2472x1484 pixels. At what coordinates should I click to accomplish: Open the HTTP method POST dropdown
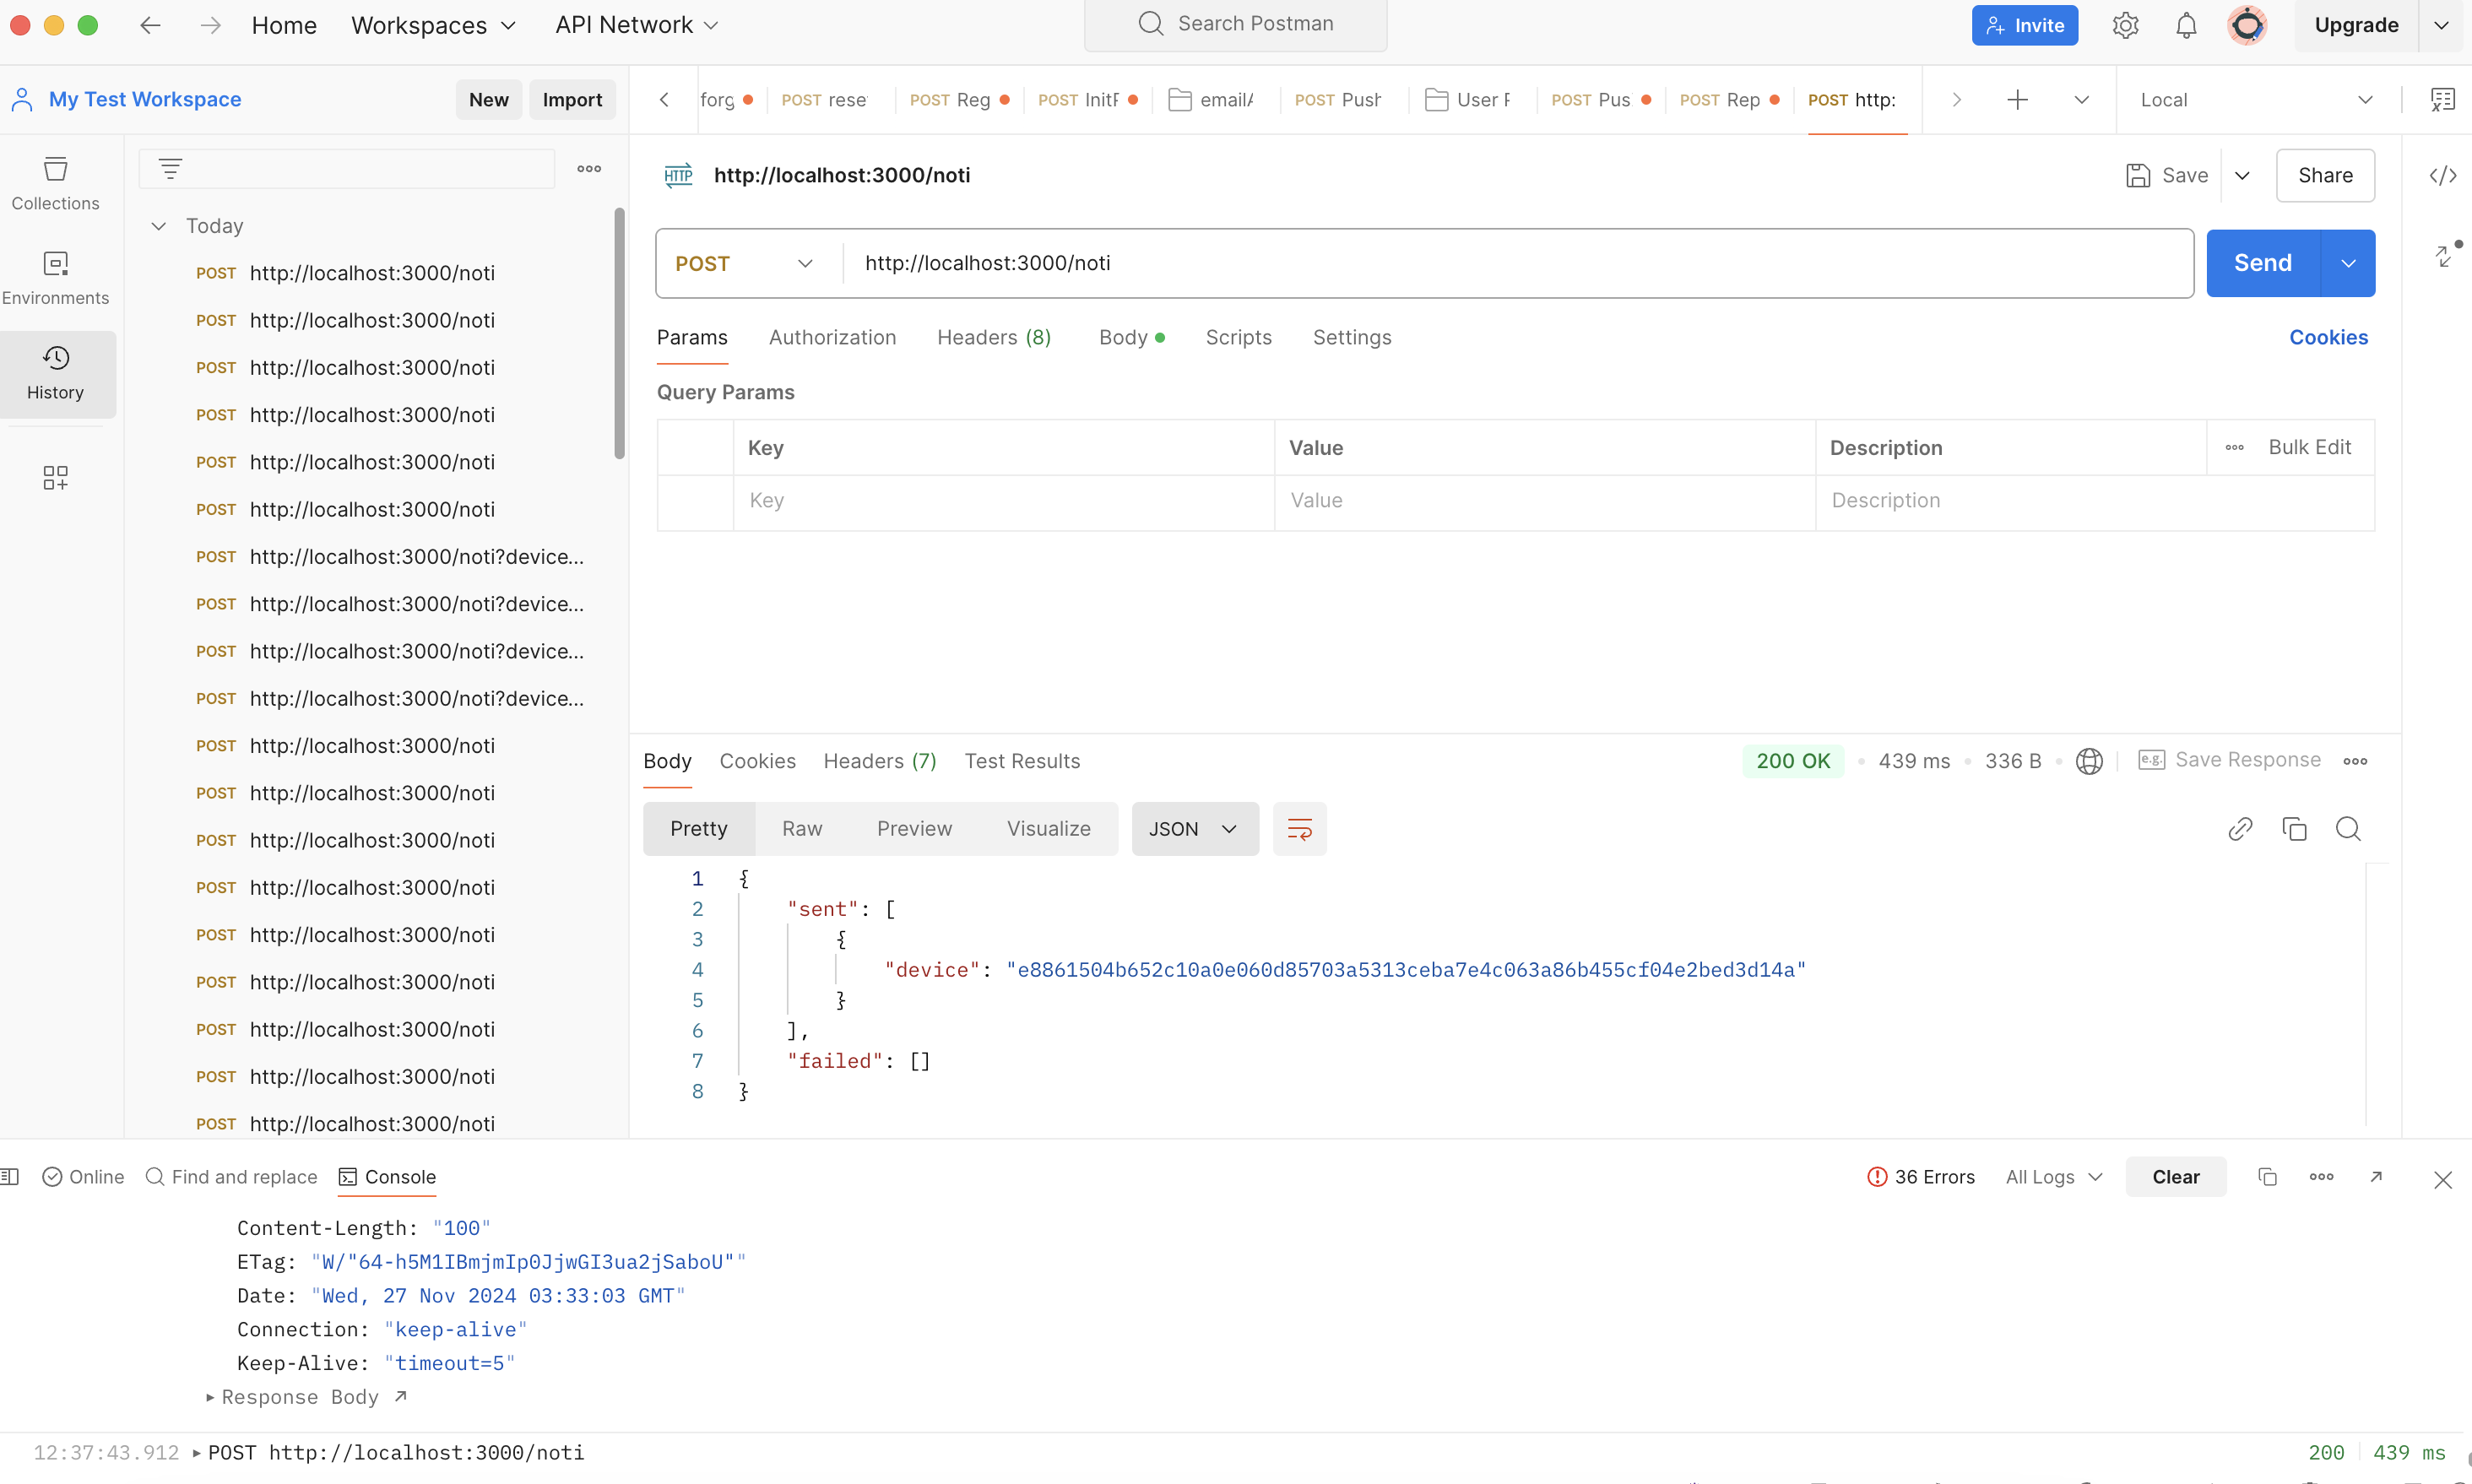pyautogui.click(x=745, y=263)
